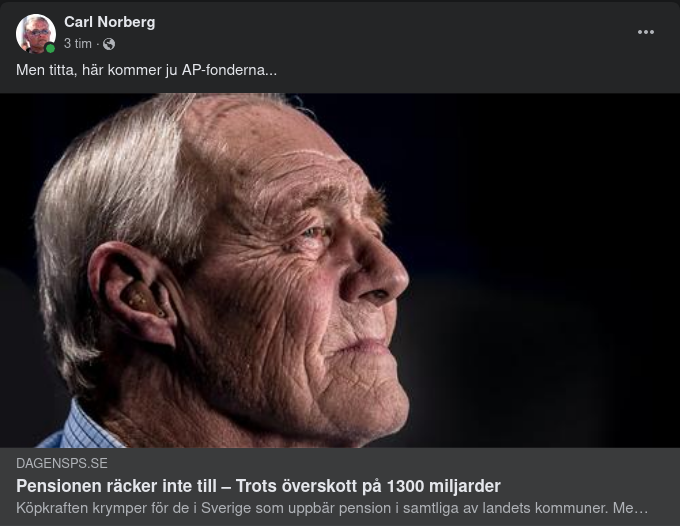Click the DAGENSPS.SE source domain label
680x526 pixels.
click(62, 464)
